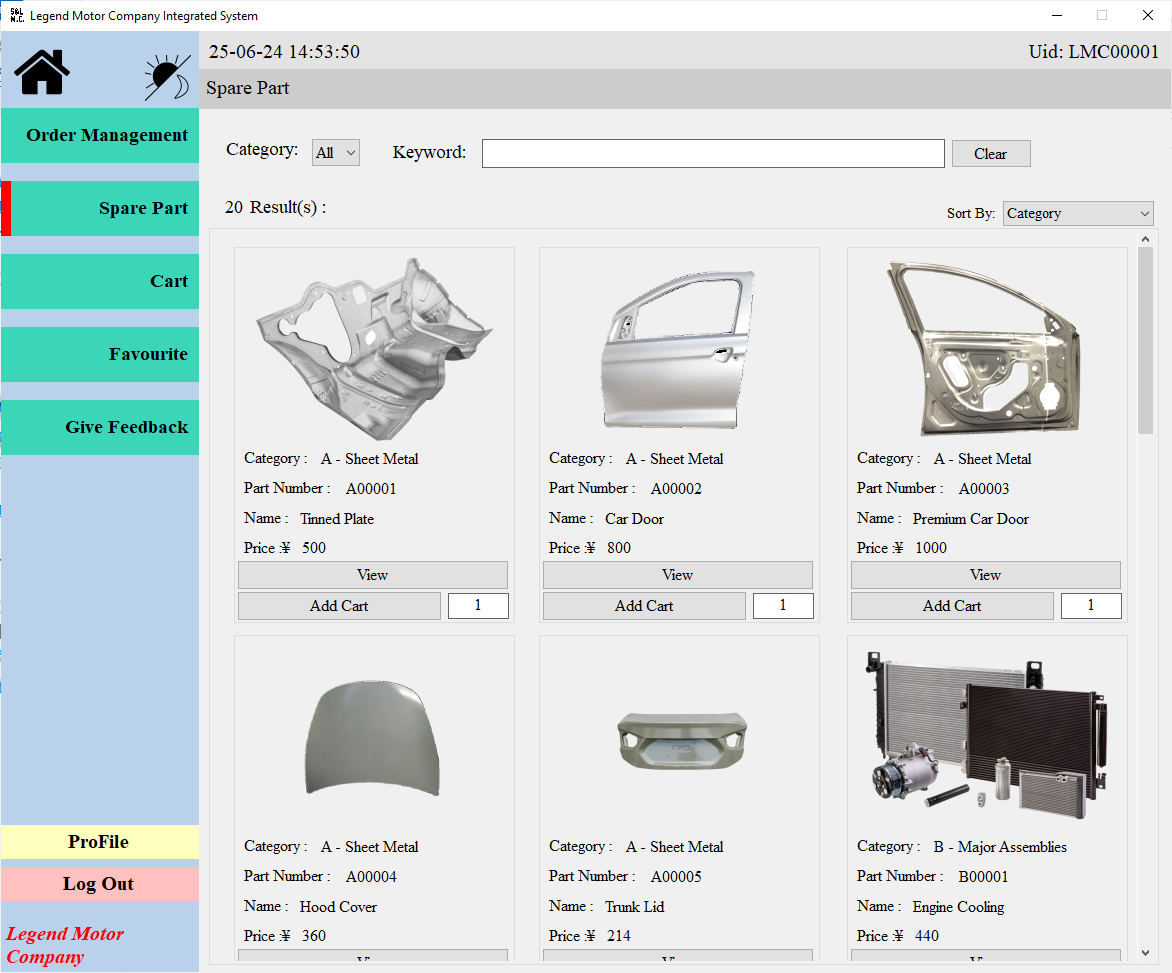Click the scroll-down arrow of the results list
Image resolution: width=1172 pixels, height=973 pixels.
(x=1145, y=953)
